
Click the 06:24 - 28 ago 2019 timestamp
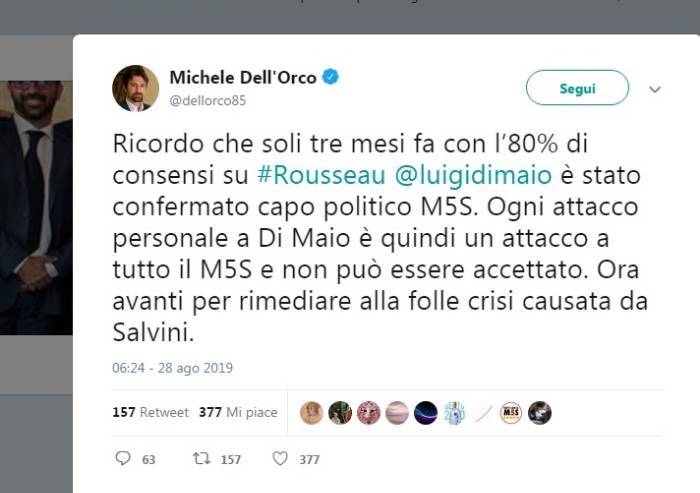[x=172, y=368]
